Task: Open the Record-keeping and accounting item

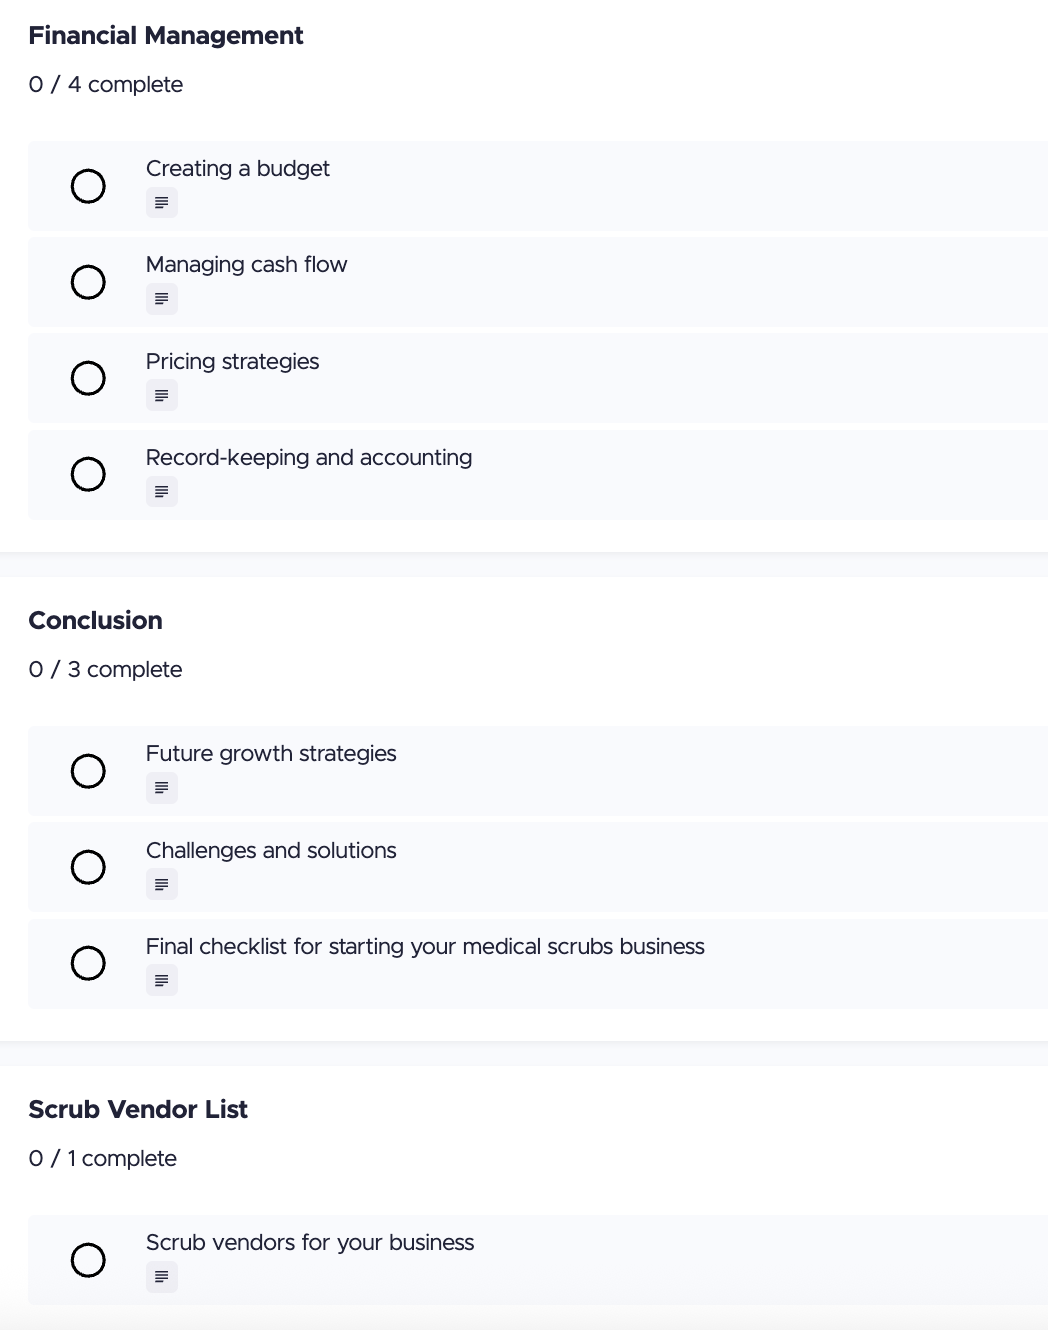Action: point(309,457)
